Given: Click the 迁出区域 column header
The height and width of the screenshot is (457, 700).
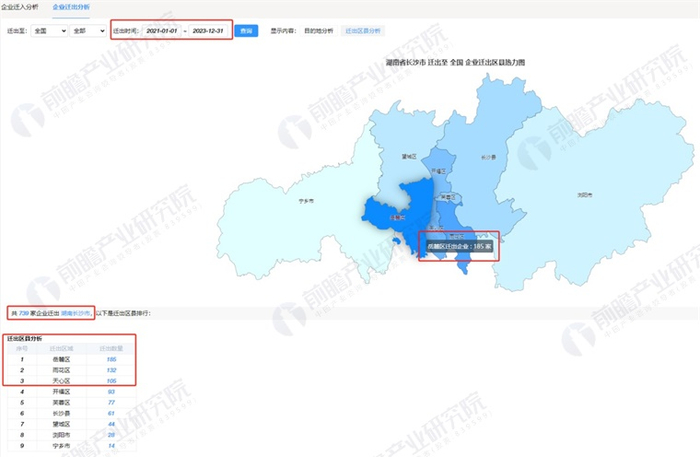Looking at the screenshot, I should [x=61, y=349].
